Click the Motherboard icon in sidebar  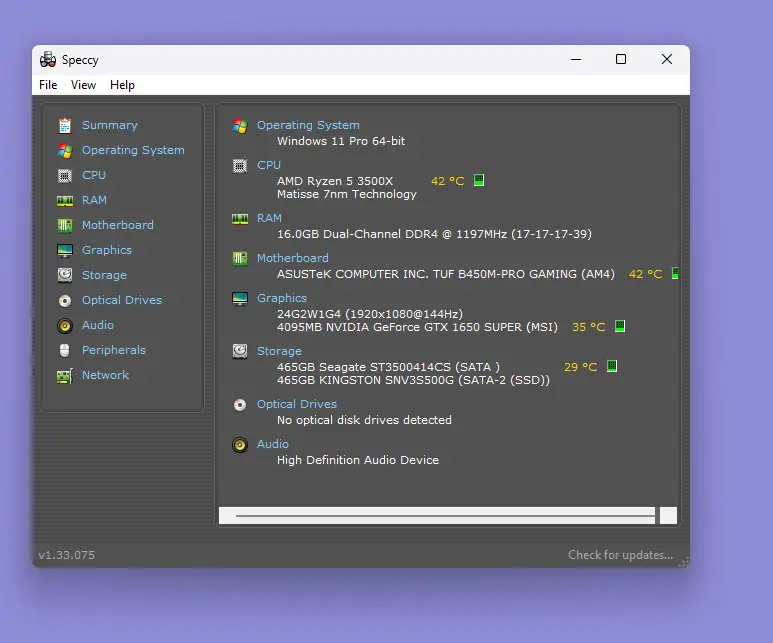pyautogui.click(x=65, y=225)
